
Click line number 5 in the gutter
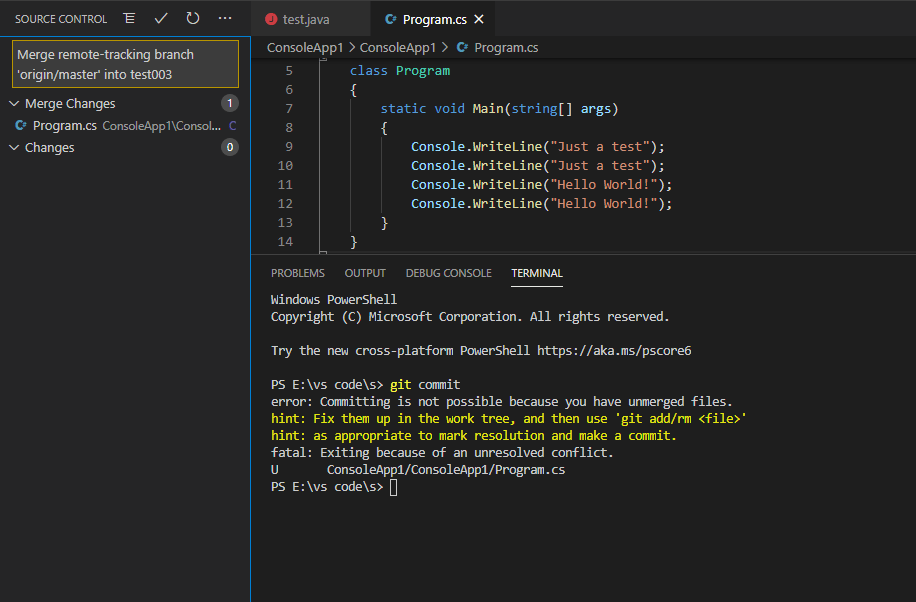289,71
